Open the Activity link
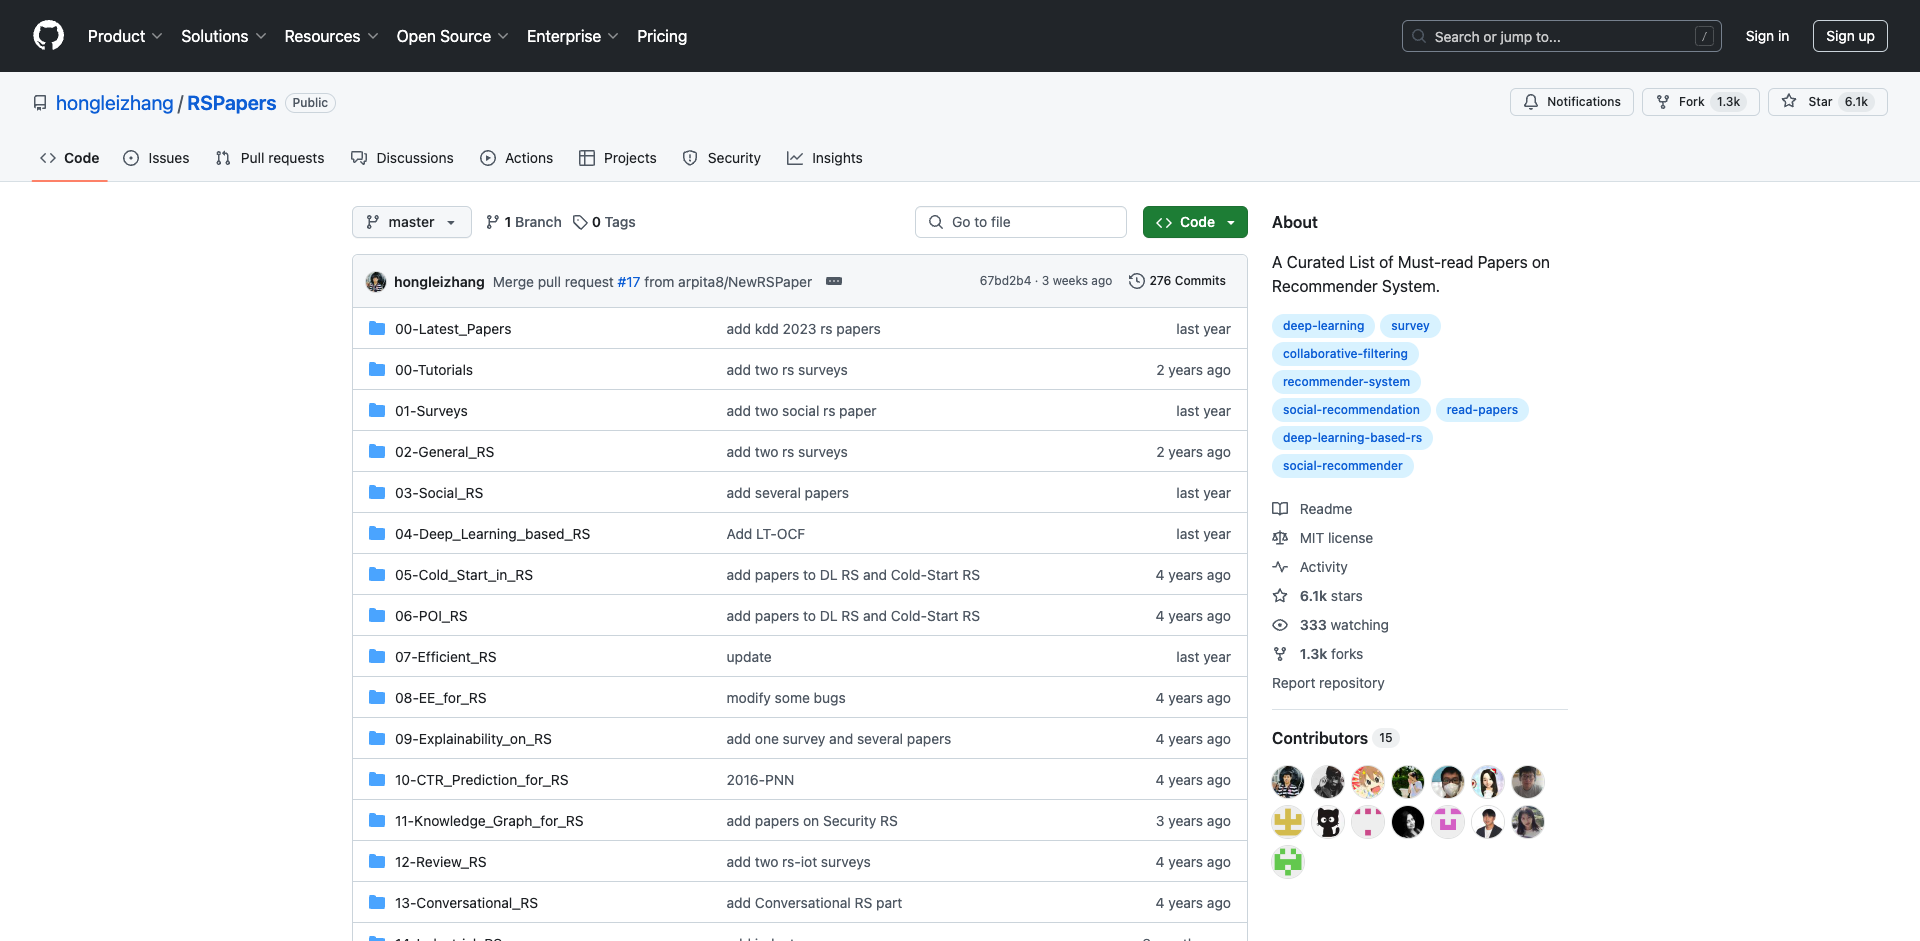 tap(1310, 567)
